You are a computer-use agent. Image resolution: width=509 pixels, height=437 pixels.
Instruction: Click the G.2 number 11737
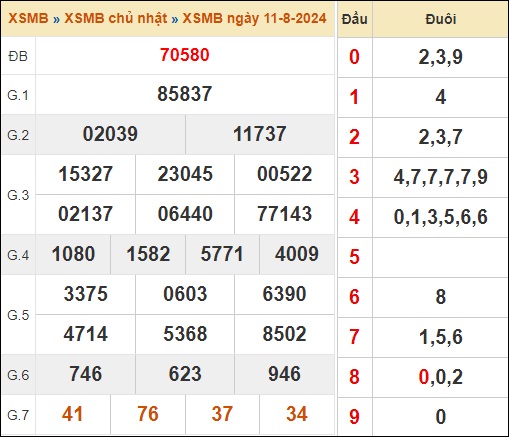[x=260, y=134]
